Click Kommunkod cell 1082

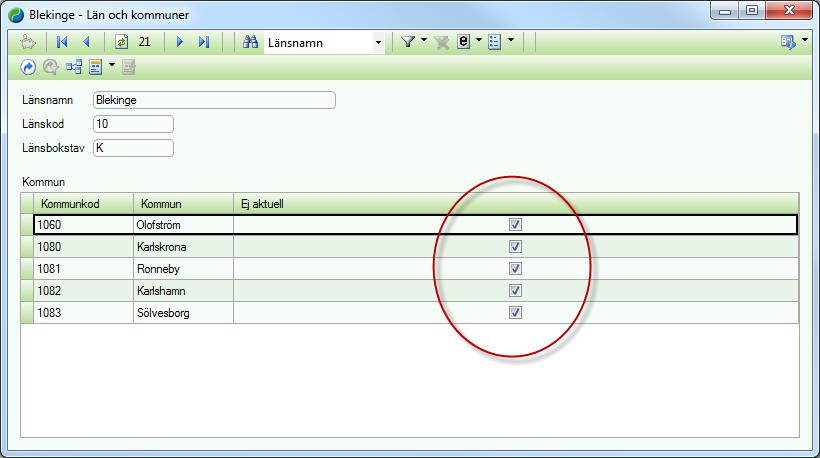click(x=84, y=291)
